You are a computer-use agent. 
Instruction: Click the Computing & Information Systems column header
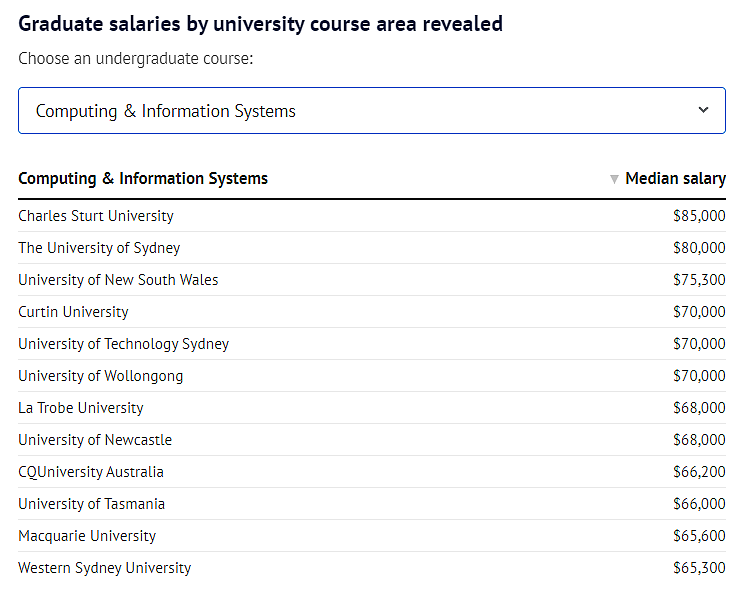click(x=143, y=178)
